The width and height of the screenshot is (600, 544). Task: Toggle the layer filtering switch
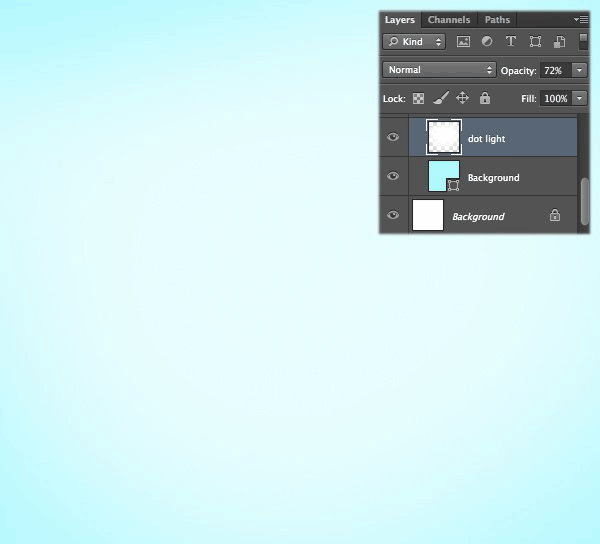(x=583, y=41)
